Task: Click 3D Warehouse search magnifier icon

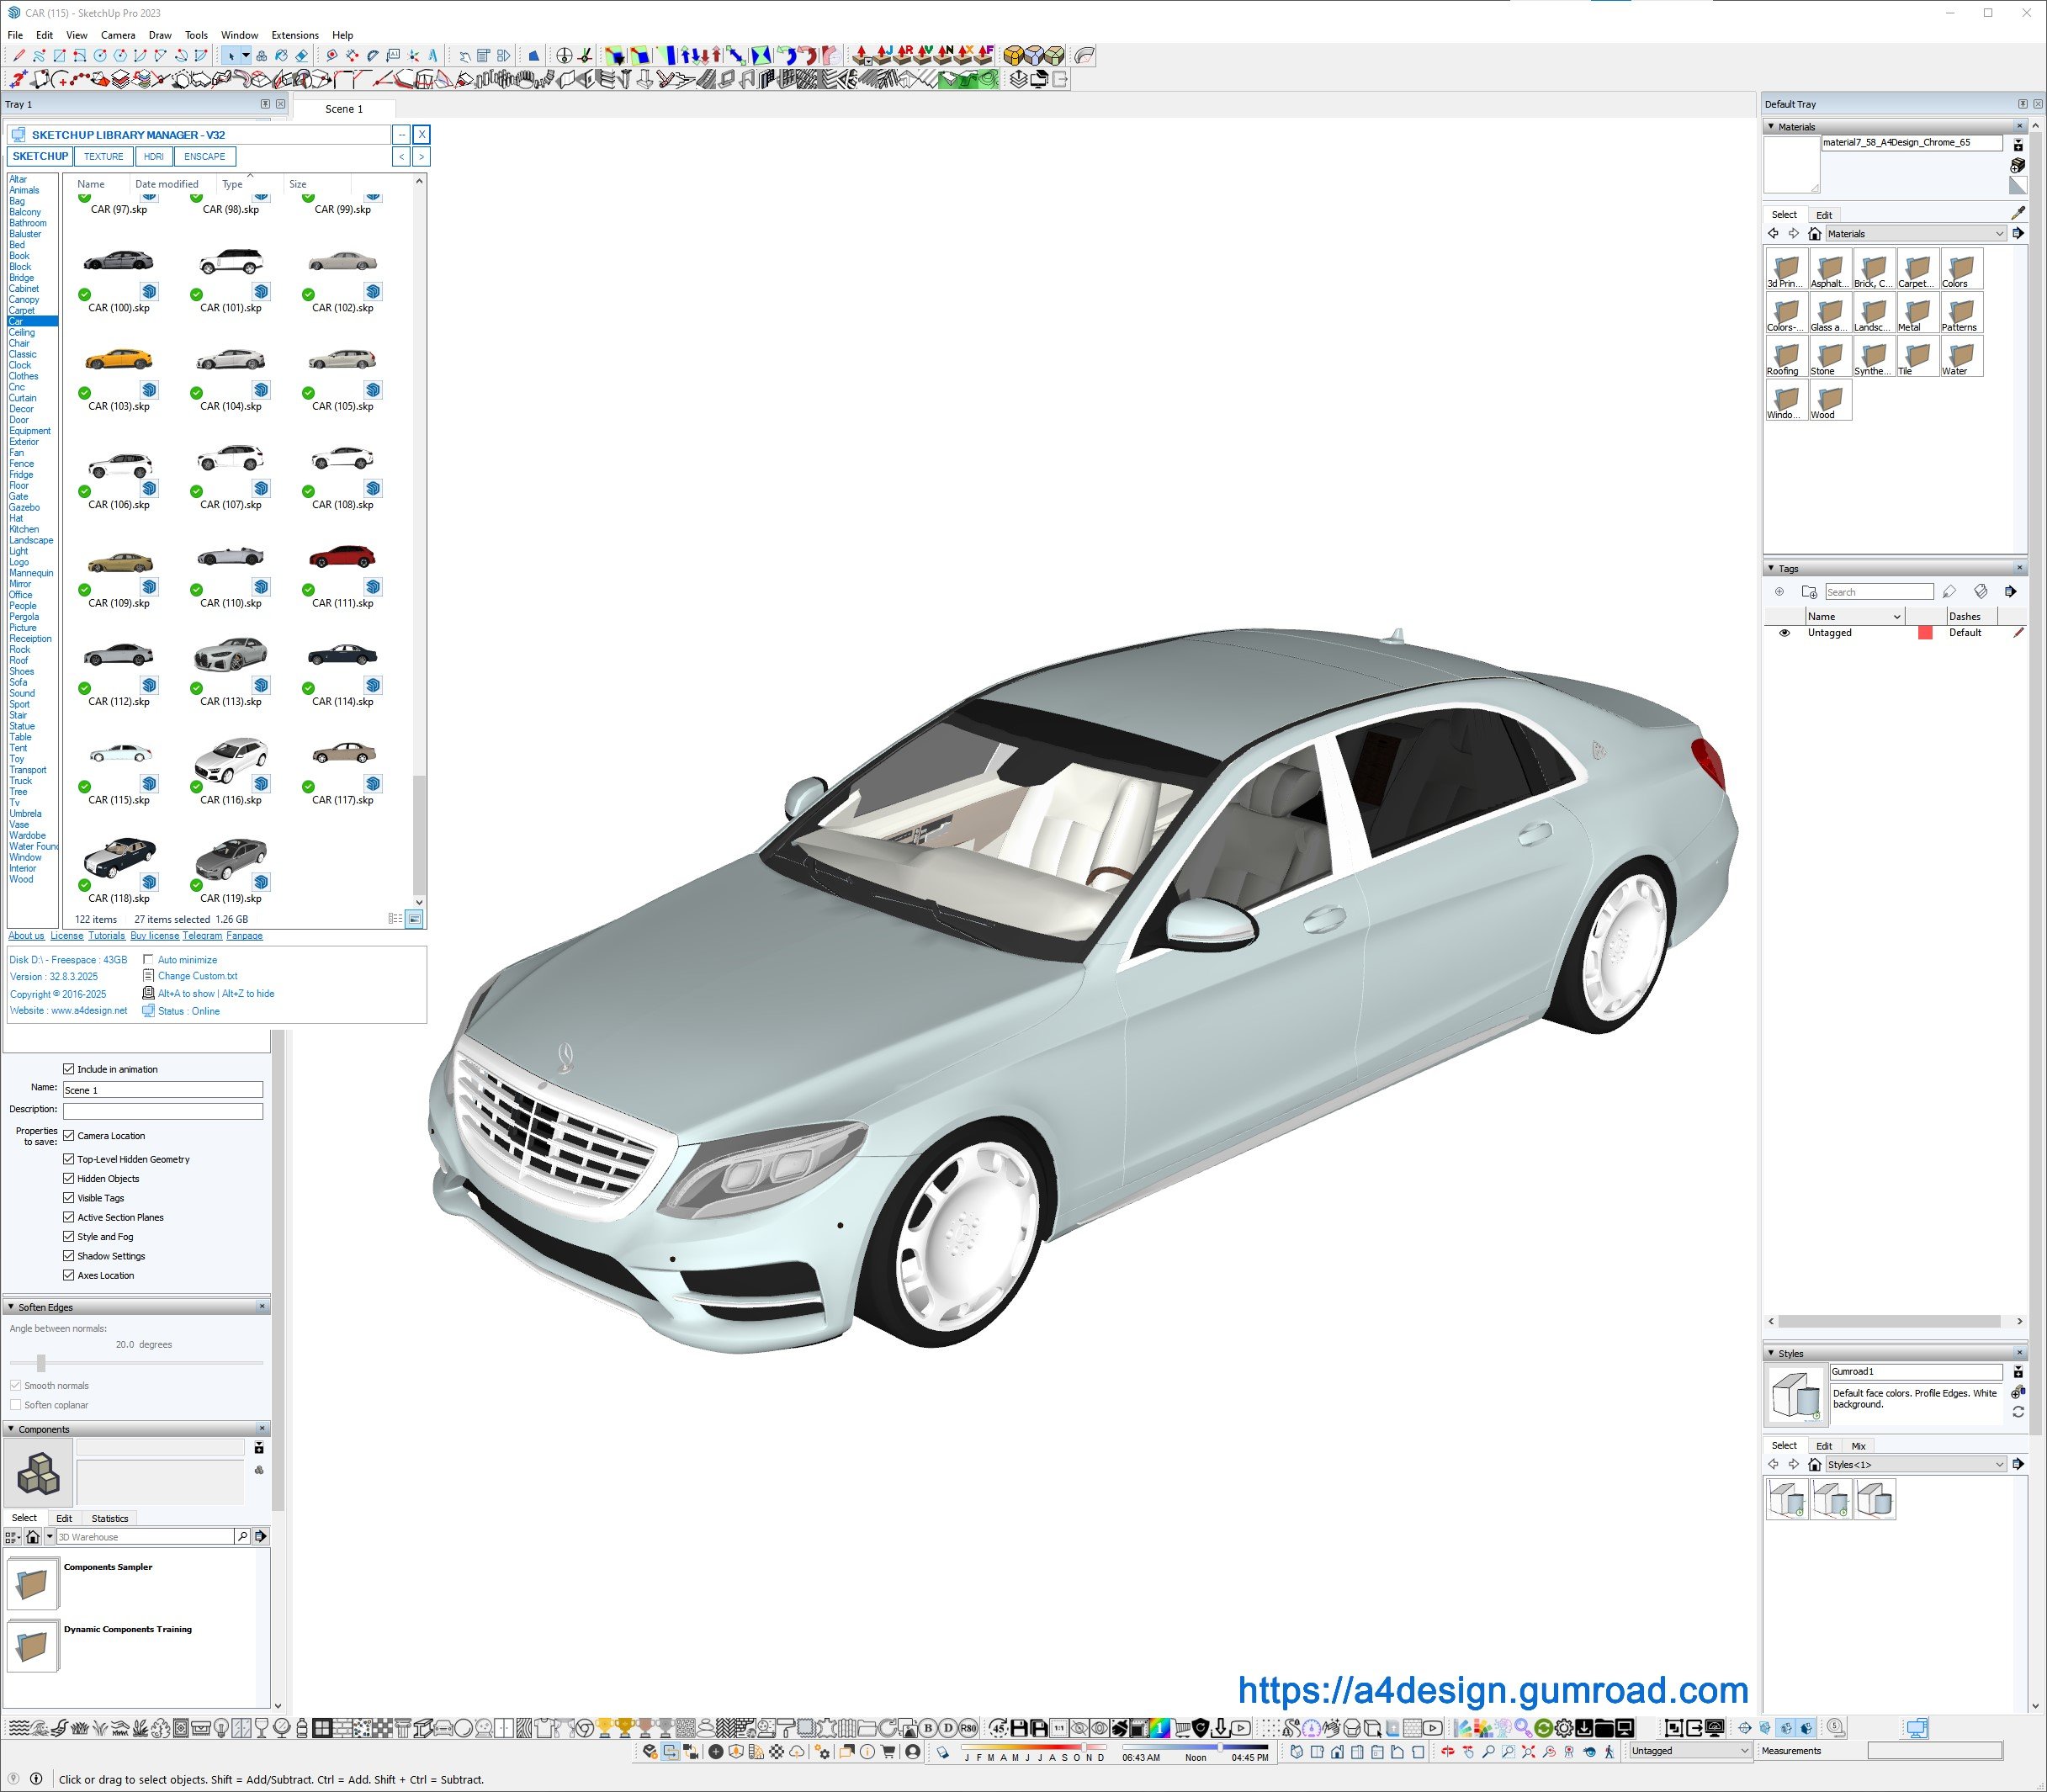Action: pyautogui.click(x=242, y=1536)
